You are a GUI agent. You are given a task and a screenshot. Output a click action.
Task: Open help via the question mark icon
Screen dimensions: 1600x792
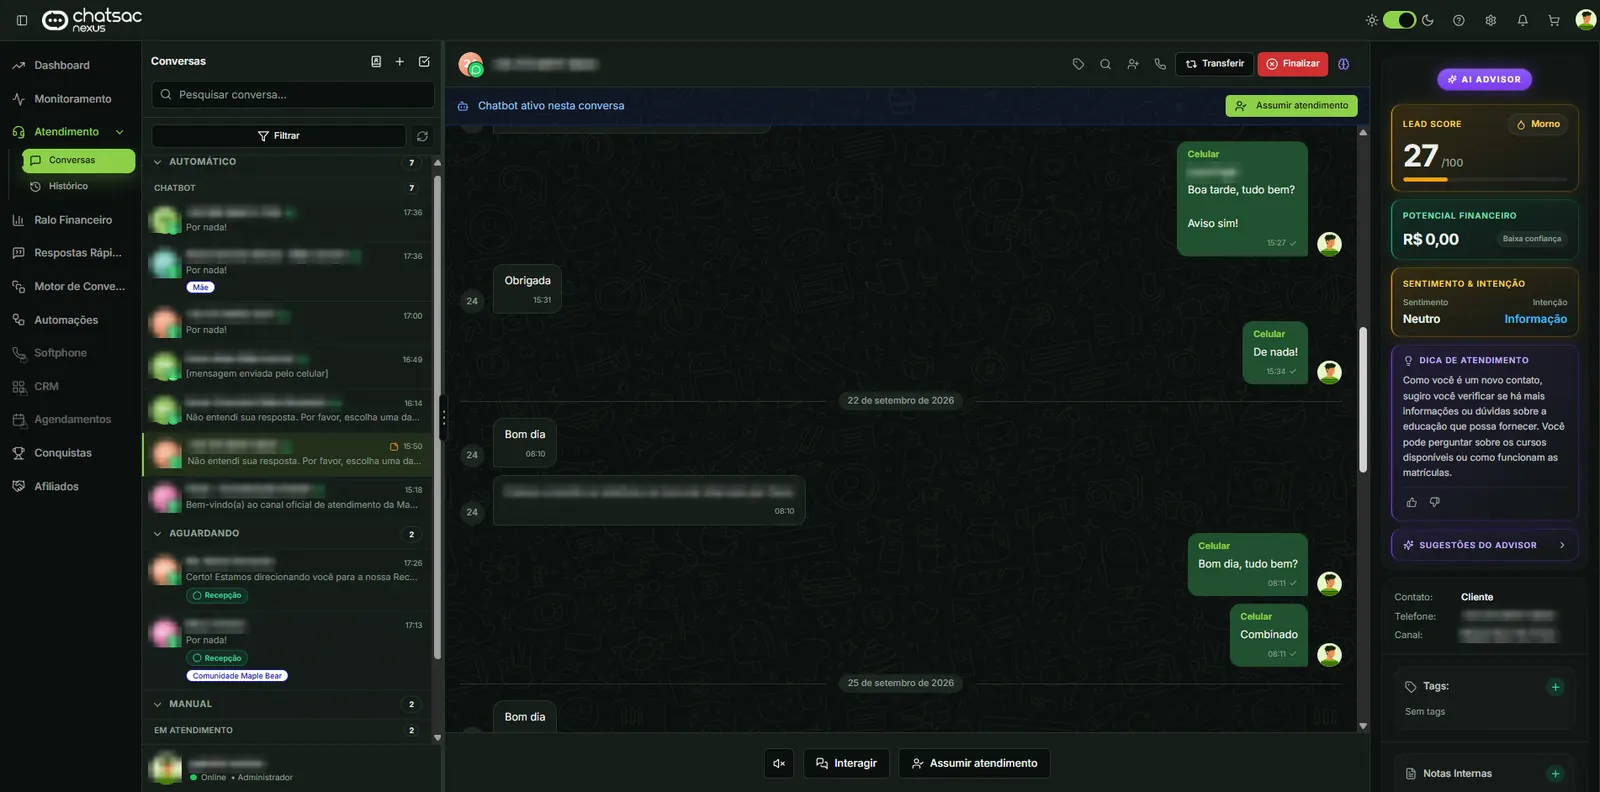point(1459,20)
